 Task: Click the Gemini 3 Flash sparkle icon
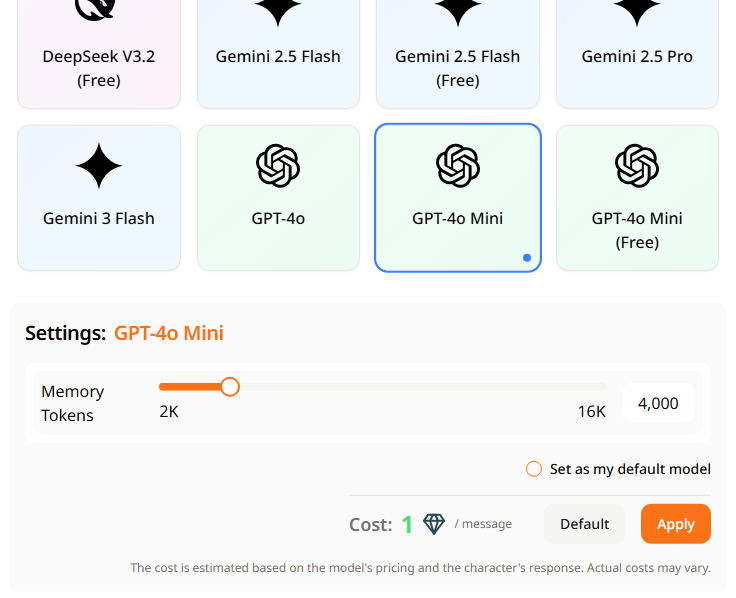click(x=99, y=166)
